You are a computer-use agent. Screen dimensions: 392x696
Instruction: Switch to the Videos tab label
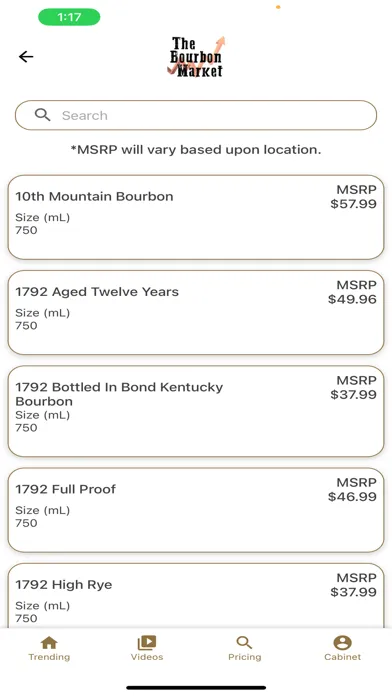click(x=147, y=657)
